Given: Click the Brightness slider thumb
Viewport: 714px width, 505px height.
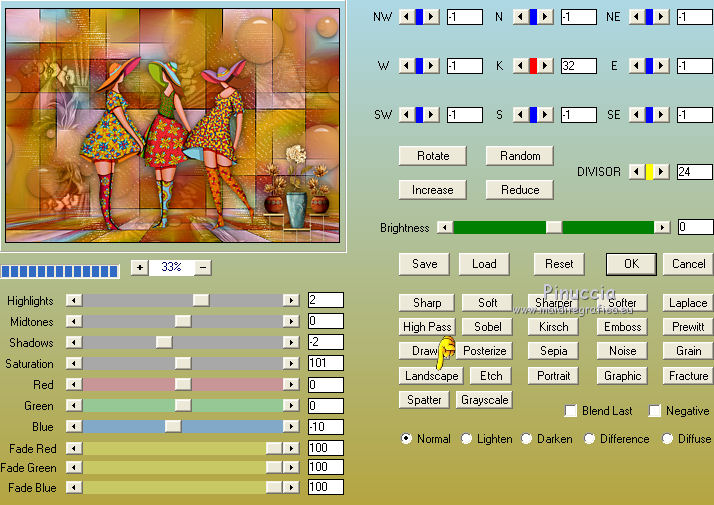Looking at the screenshot, I should (554, 227).
